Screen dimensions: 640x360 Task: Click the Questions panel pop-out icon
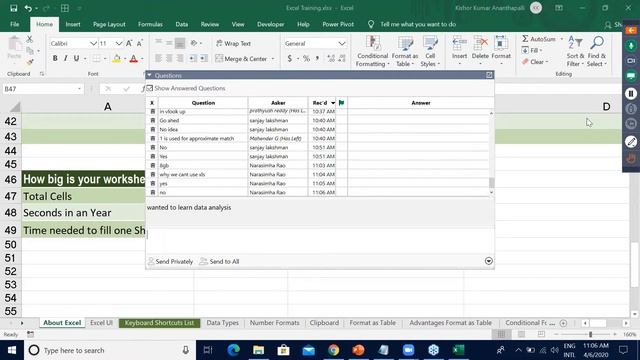click(489, 75)
